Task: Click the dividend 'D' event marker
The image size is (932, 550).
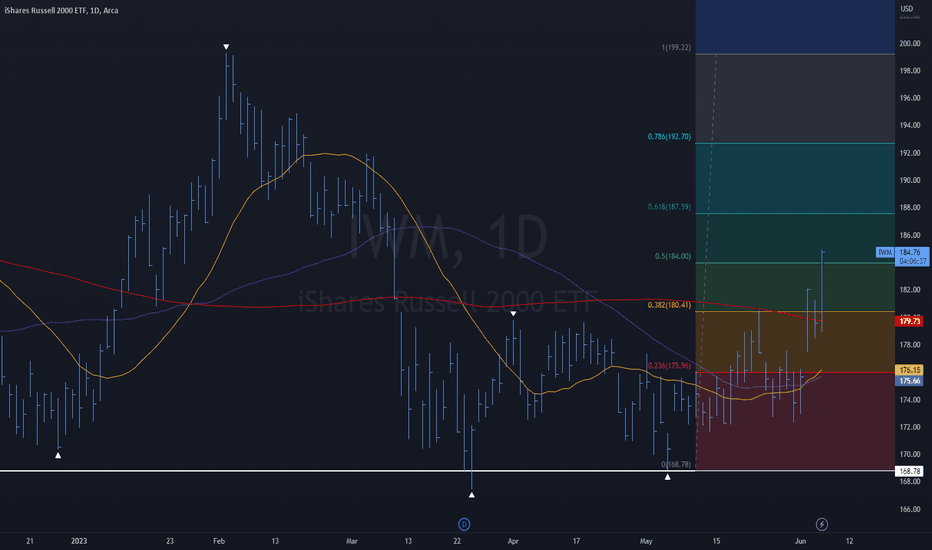Action: coord(464,524)
